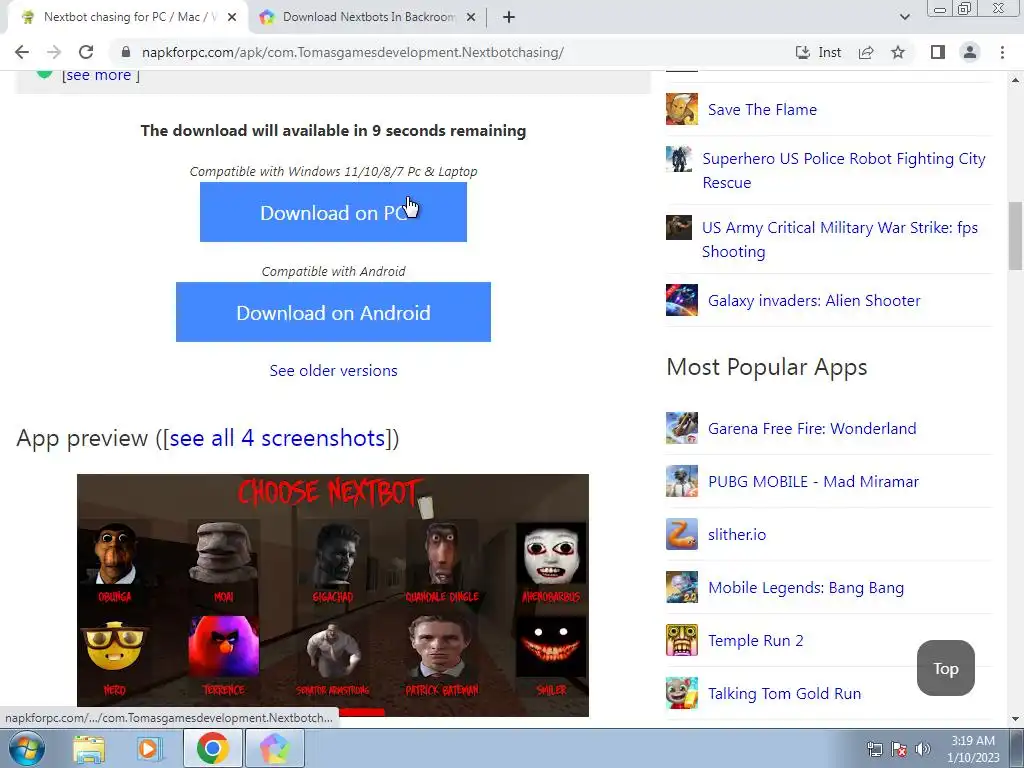Open Windows Explorer from the taskbar
The height and width of the screenshot is (768, 1024).
[88, 748]
